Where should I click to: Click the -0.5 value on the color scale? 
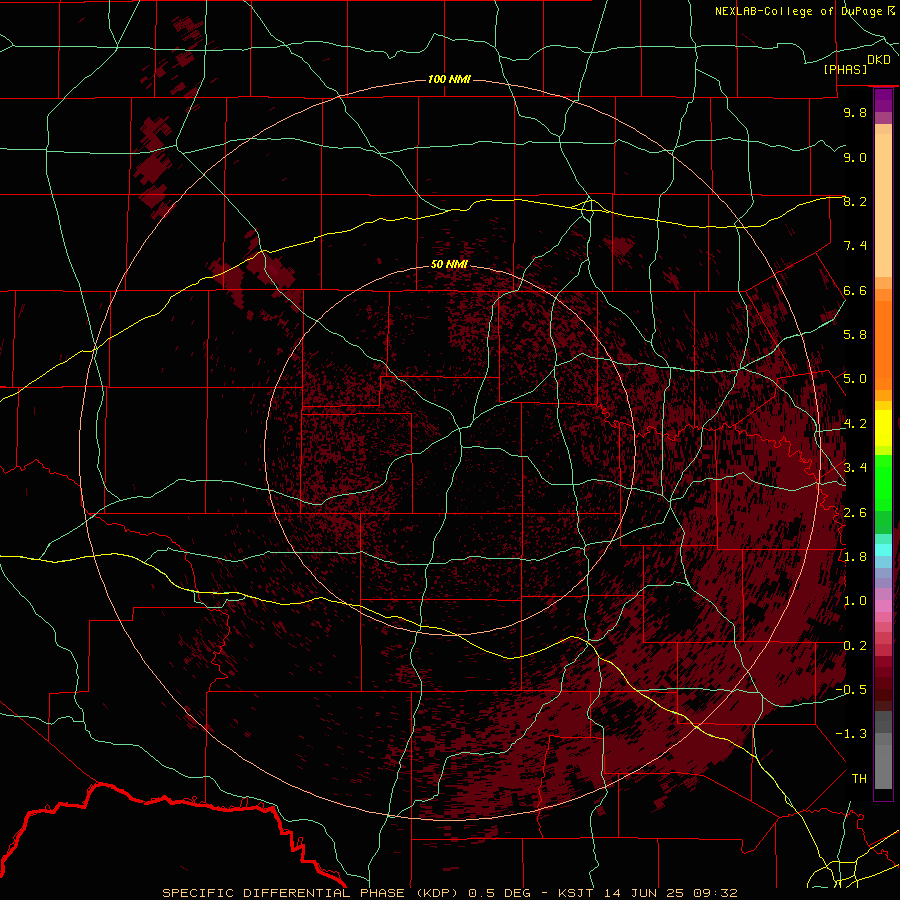pos(851,690)
